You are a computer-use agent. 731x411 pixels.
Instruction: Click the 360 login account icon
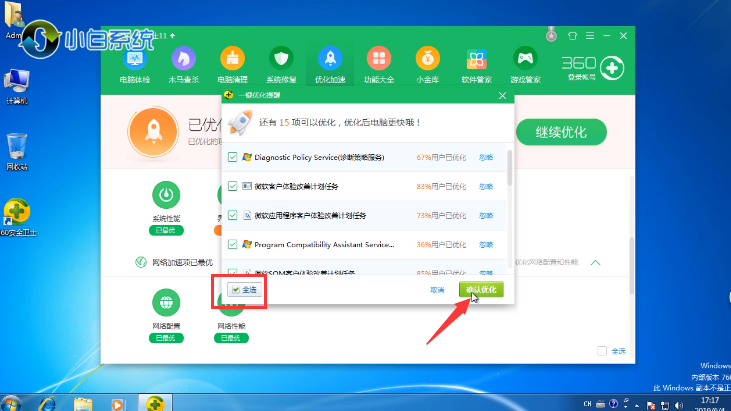tap(612, 68)
